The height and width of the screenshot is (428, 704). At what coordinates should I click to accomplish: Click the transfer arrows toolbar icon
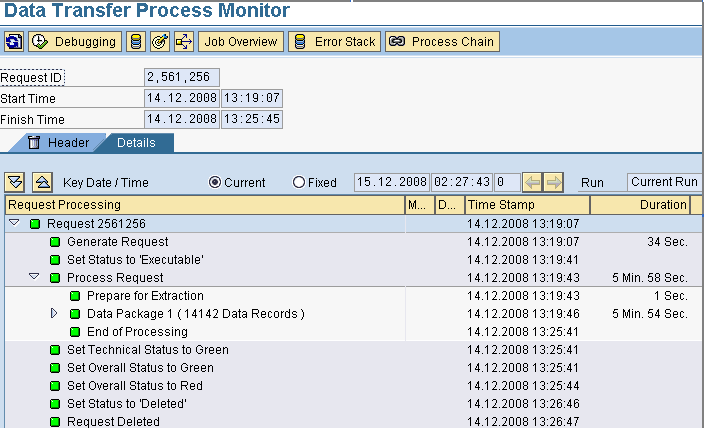(184, 42)
